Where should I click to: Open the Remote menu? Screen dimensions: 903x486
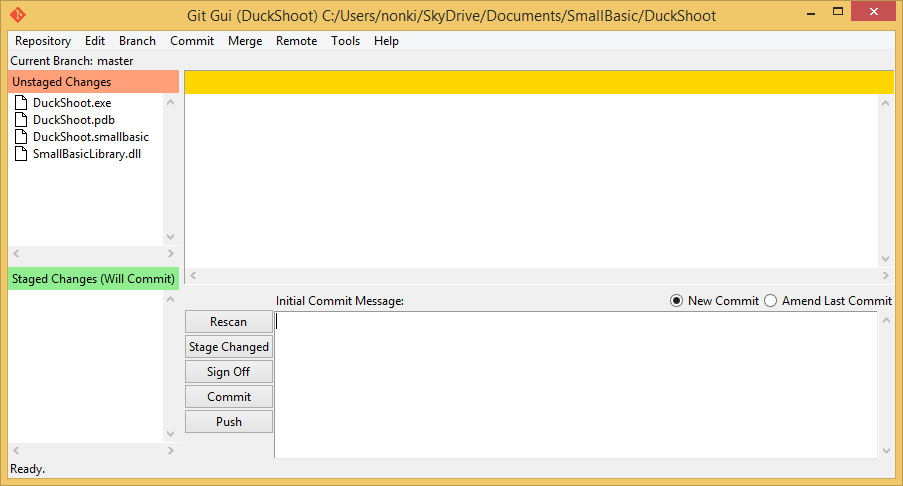pyautogui.click(x=296, y=41)
